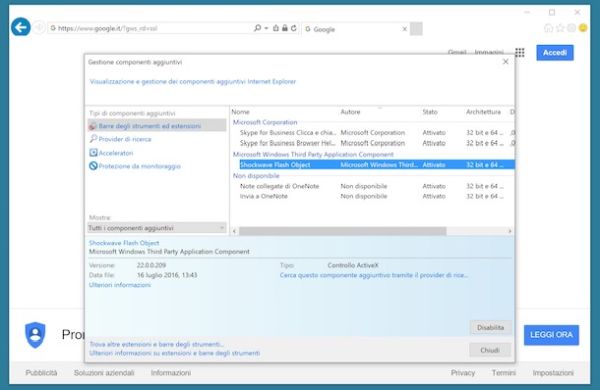Click Cerca questo componente aggiuntivo link
Screen dimensions: 600x390
pos(374,275)
